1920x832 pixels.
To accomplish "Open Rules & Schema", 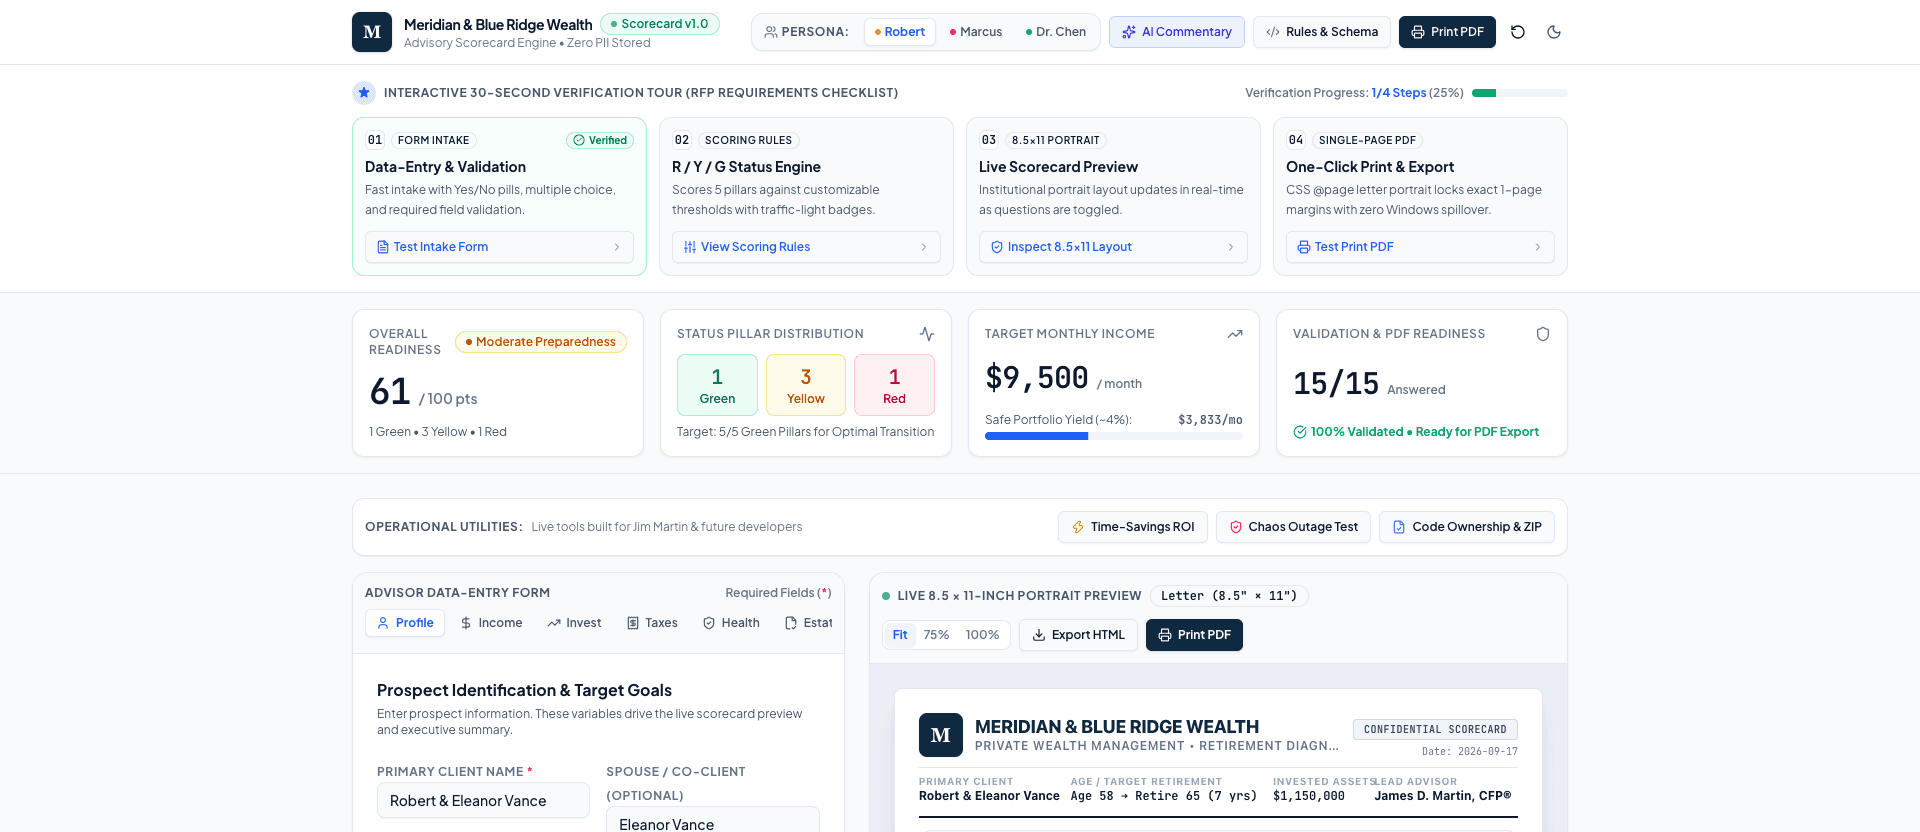I will [1322, 32].
